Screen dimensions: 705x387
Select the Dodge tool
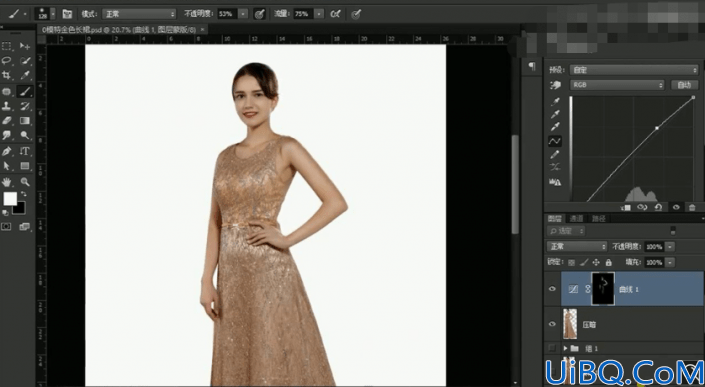point(25,135)
